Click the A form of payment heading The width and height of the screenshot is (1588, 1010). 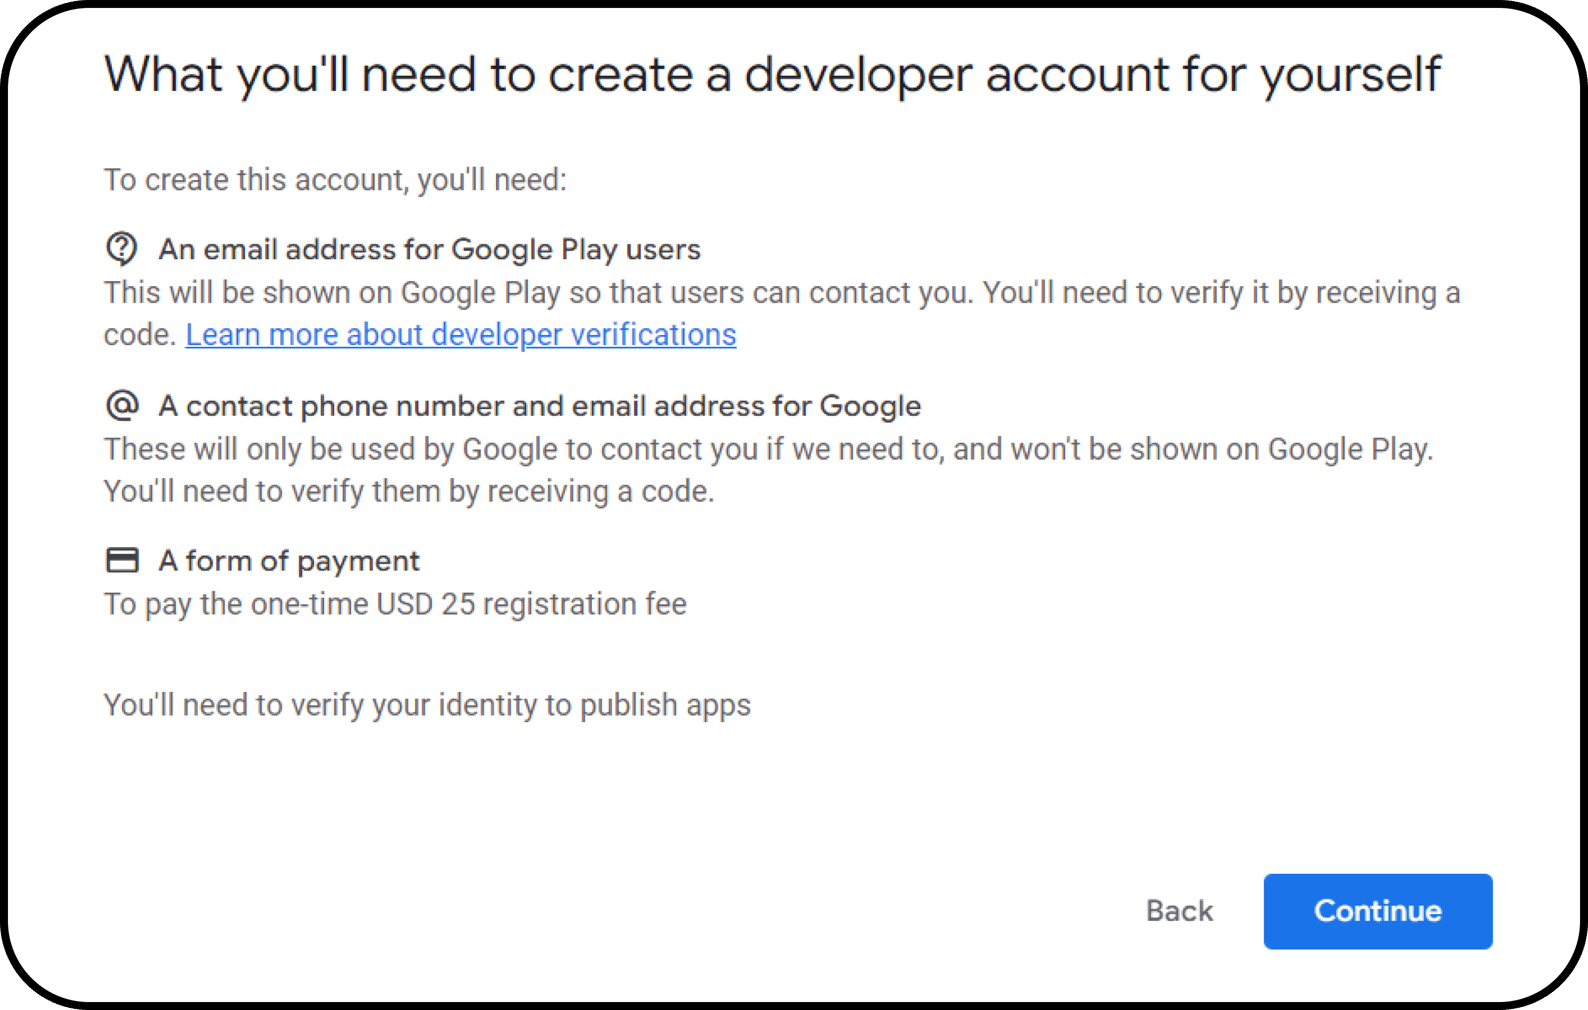pyautogui.click(x=288, y=560)
